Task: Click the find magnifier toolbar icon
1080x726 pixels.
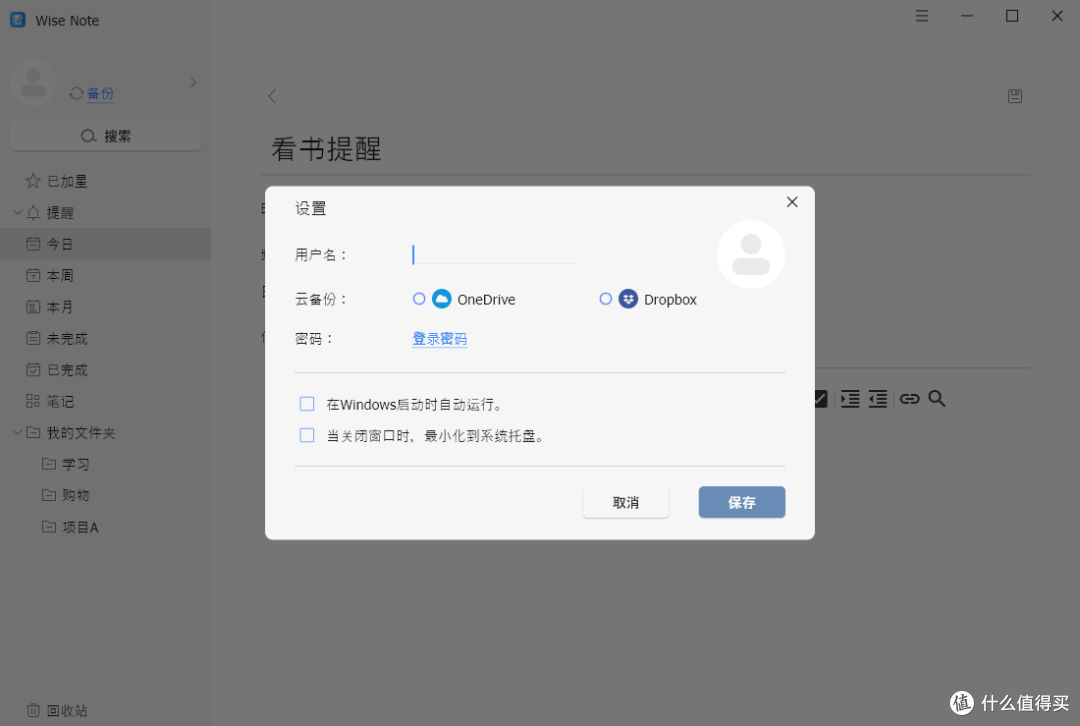Action: click(x=937, y=398)
